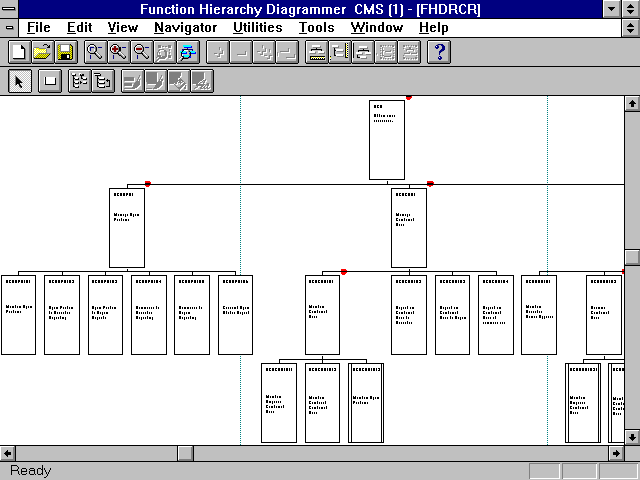Click the Zoom In magnifier icon
This screenshot has height=480, width=640.
[x=119, y=52]
